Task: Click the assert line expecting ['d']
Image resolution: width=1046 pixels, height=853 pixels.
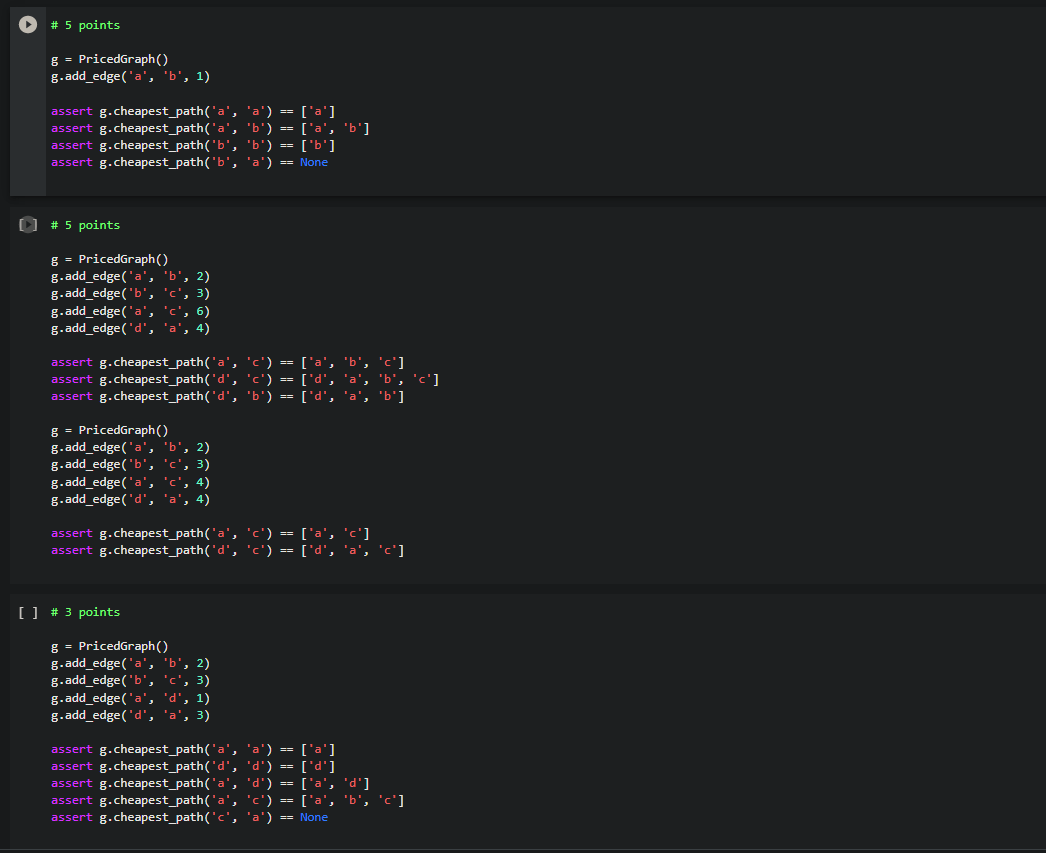Action: pos(193,766)
